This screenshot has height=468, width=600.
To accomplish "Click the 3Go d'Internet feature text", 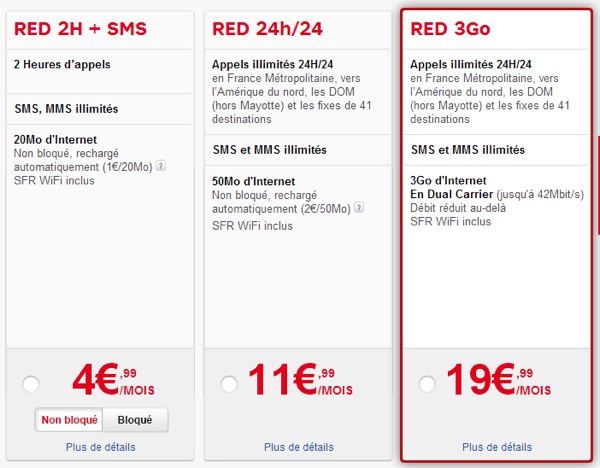I will tap(448, 181).
